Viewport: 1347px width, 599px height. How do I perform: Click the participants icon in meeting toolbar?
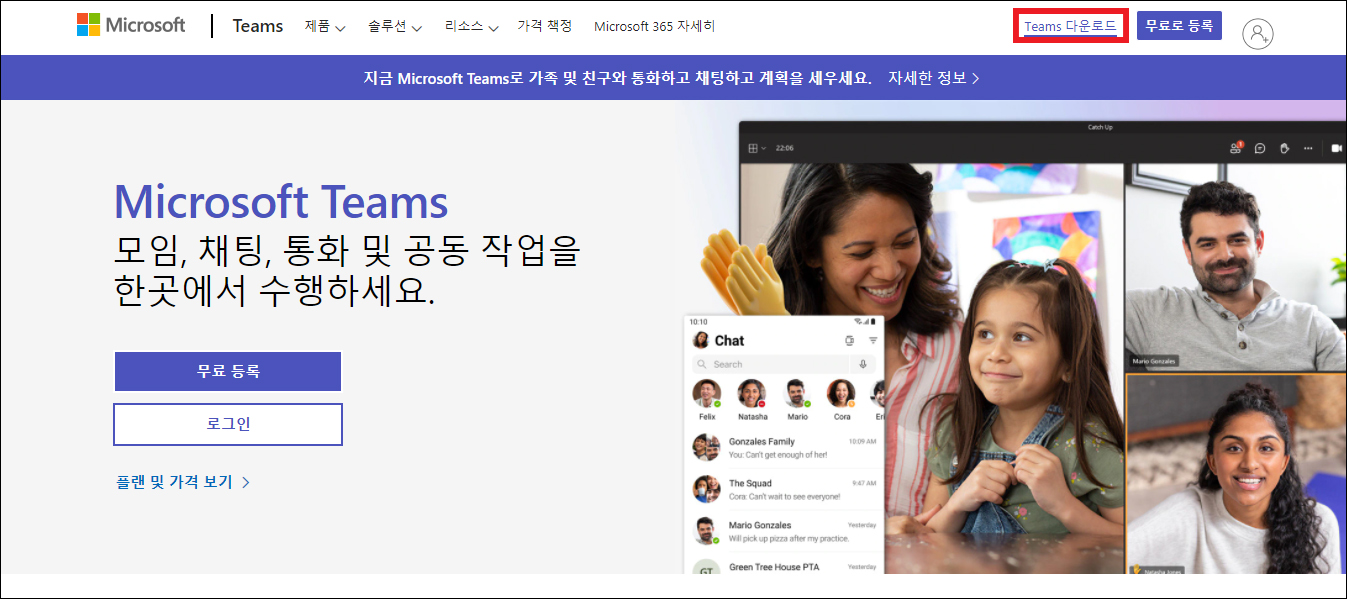1235,148
